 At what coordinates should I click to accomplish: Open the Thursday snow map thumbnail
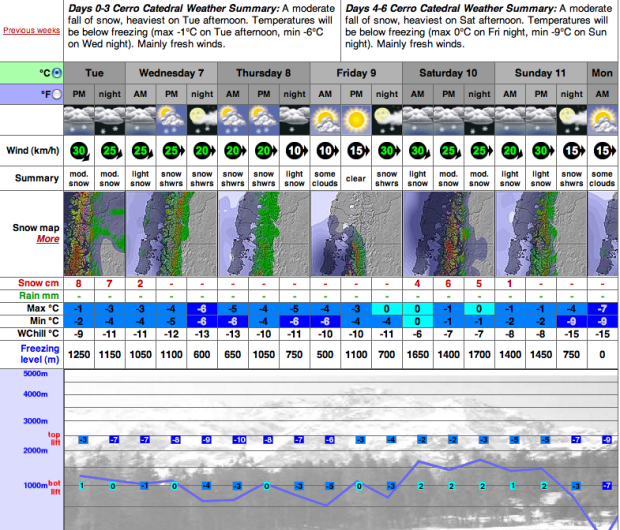[264, 234]
